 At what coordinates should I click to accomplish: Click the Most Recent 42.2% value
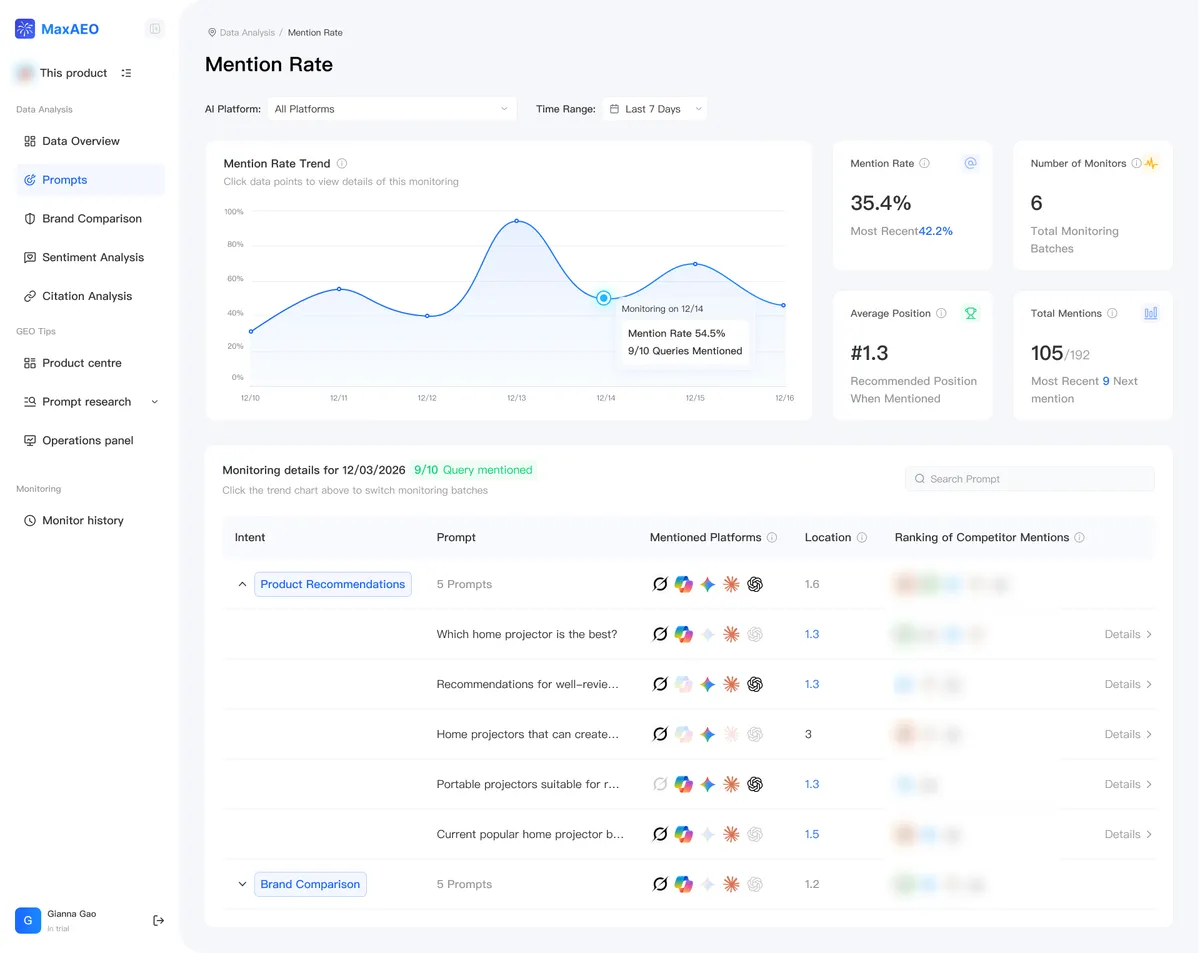tap(936, 231)
